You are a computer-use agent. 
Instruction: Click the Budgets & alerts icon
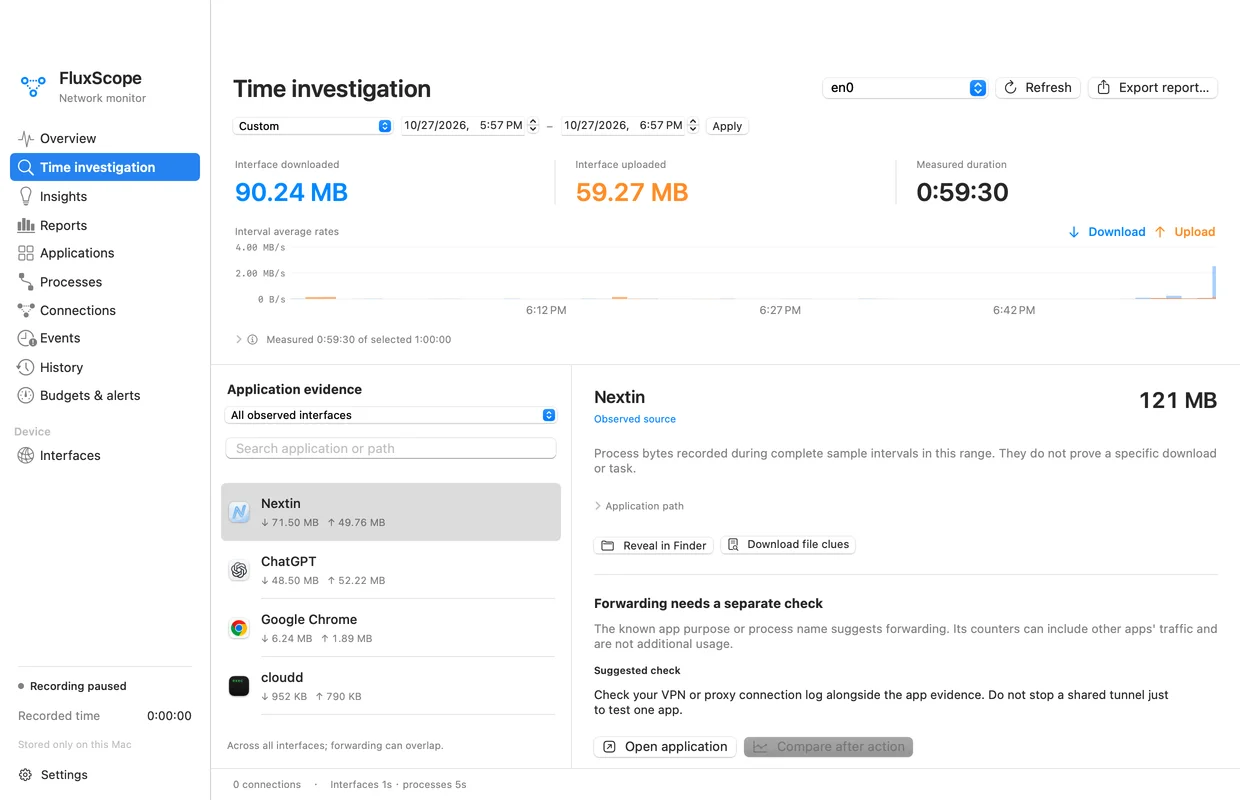pyautogui.click(x=26, y=395)
